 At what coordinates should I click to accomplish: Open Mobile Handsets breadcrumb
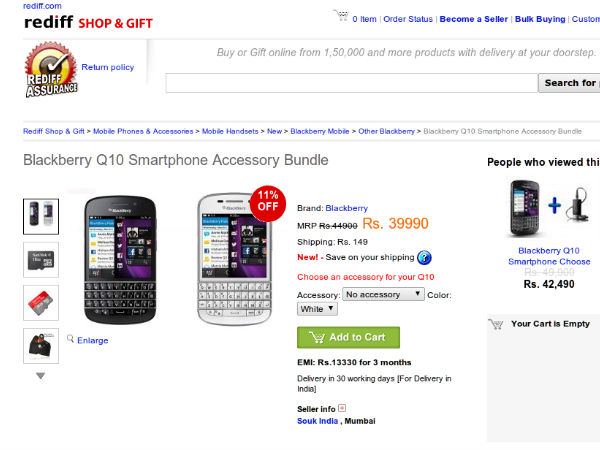231,131
